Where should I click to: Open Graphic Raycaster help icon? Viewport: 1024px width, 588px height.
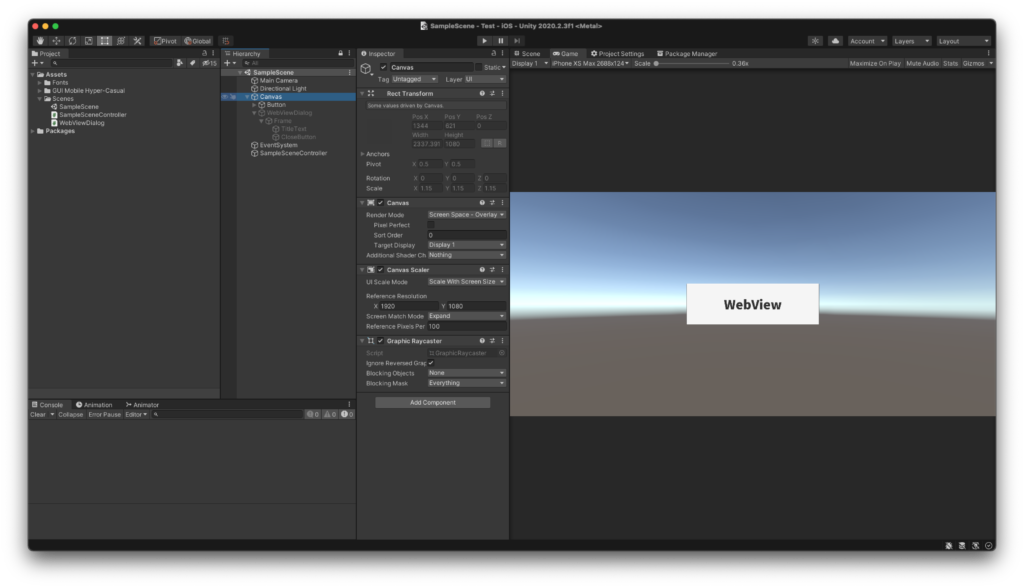click(x=482, y=341)
